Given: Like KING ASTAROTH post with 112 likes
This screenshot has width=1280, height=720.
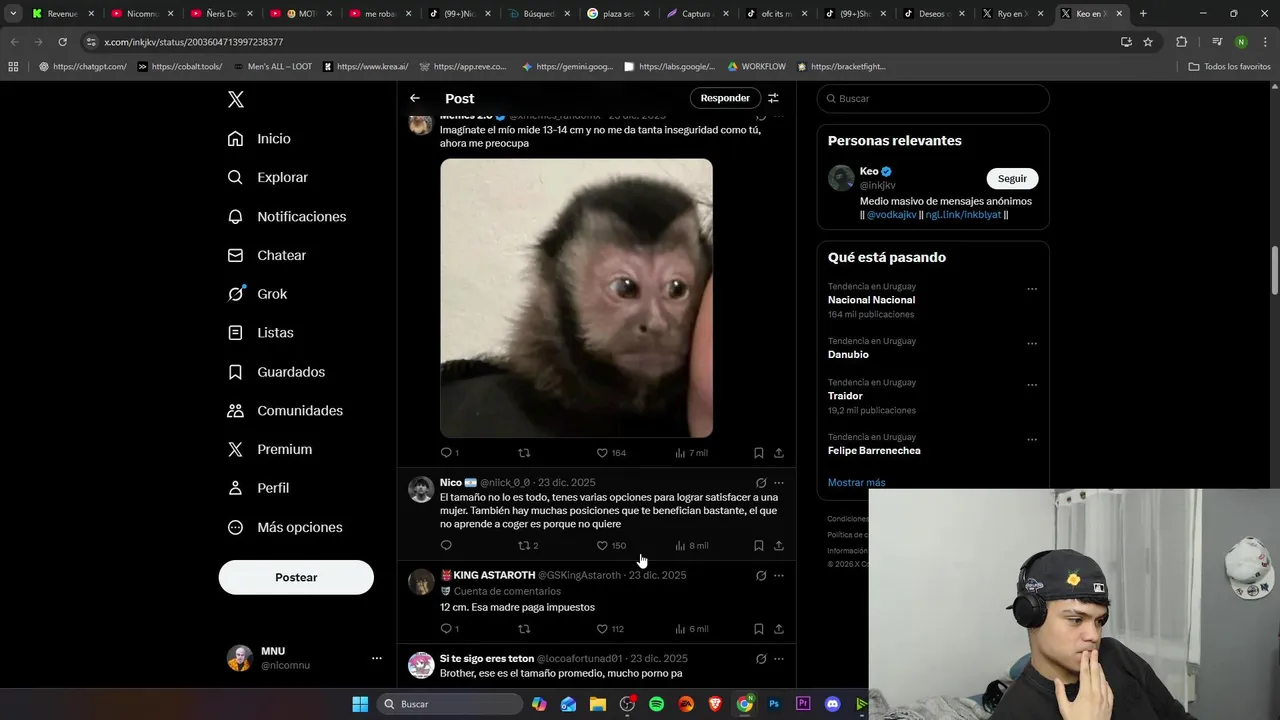Looking at the screenshot, I should [610, 629].
